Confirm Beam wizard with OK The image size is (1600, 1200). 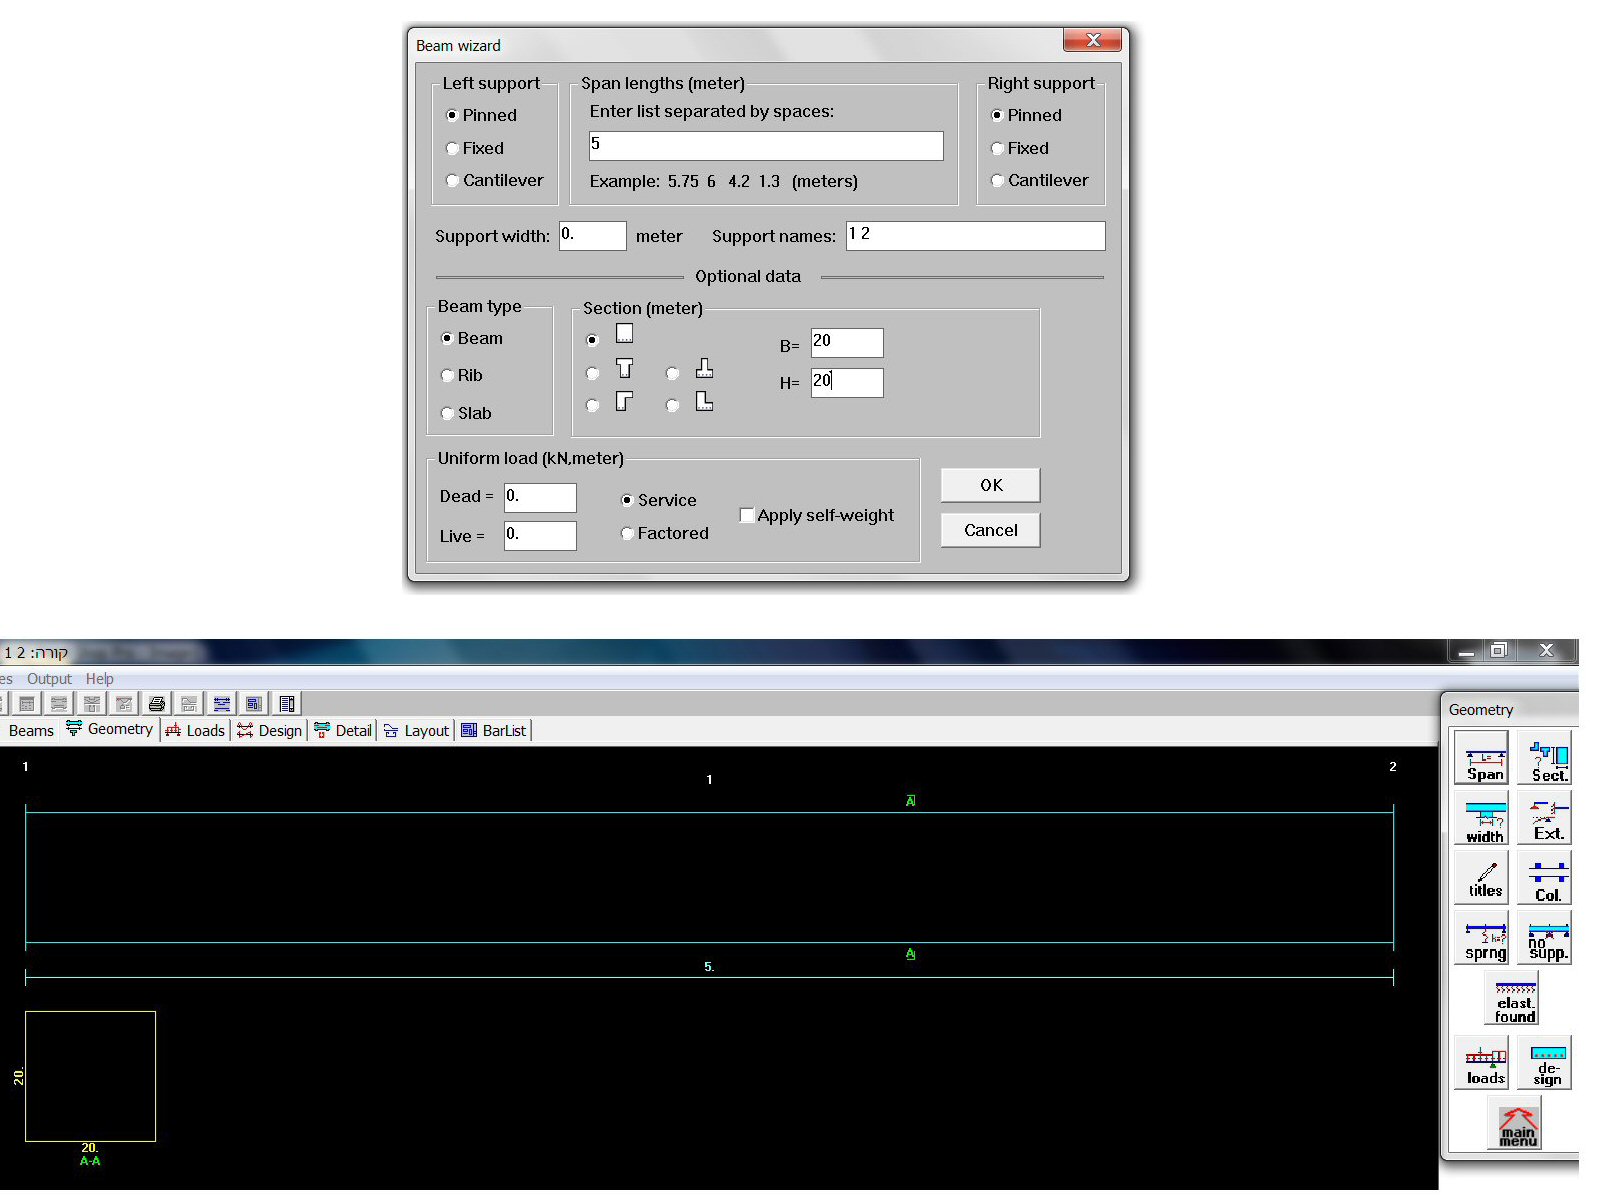[x=990, y=485]
